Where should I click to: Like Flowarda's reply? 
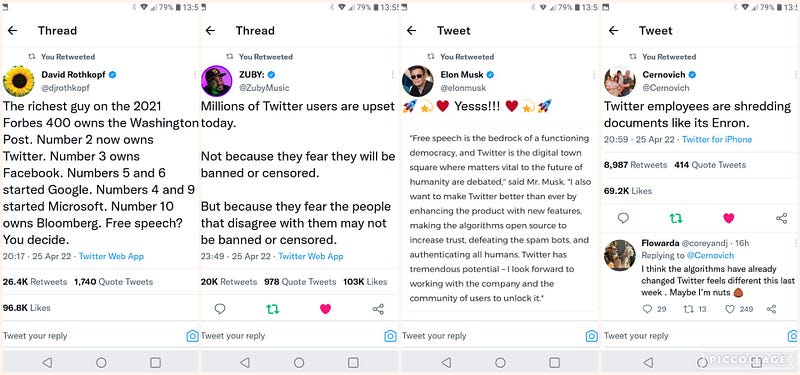730,309
